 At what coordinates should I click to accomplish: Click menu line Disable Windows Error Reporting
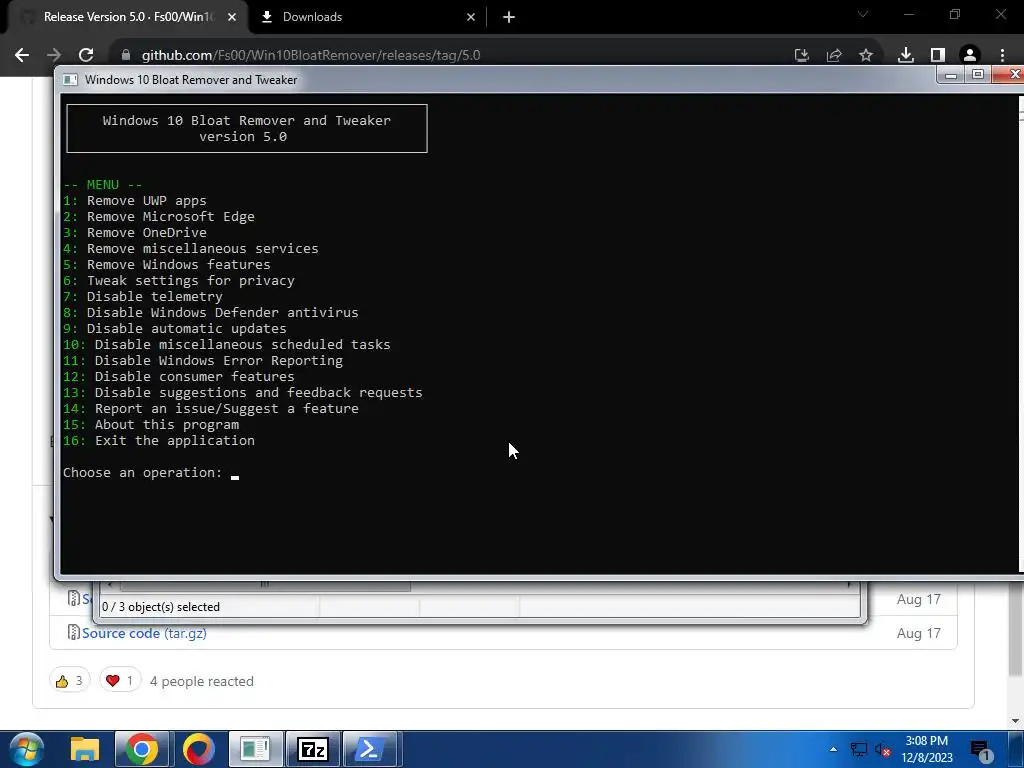(x=202, y=361)
